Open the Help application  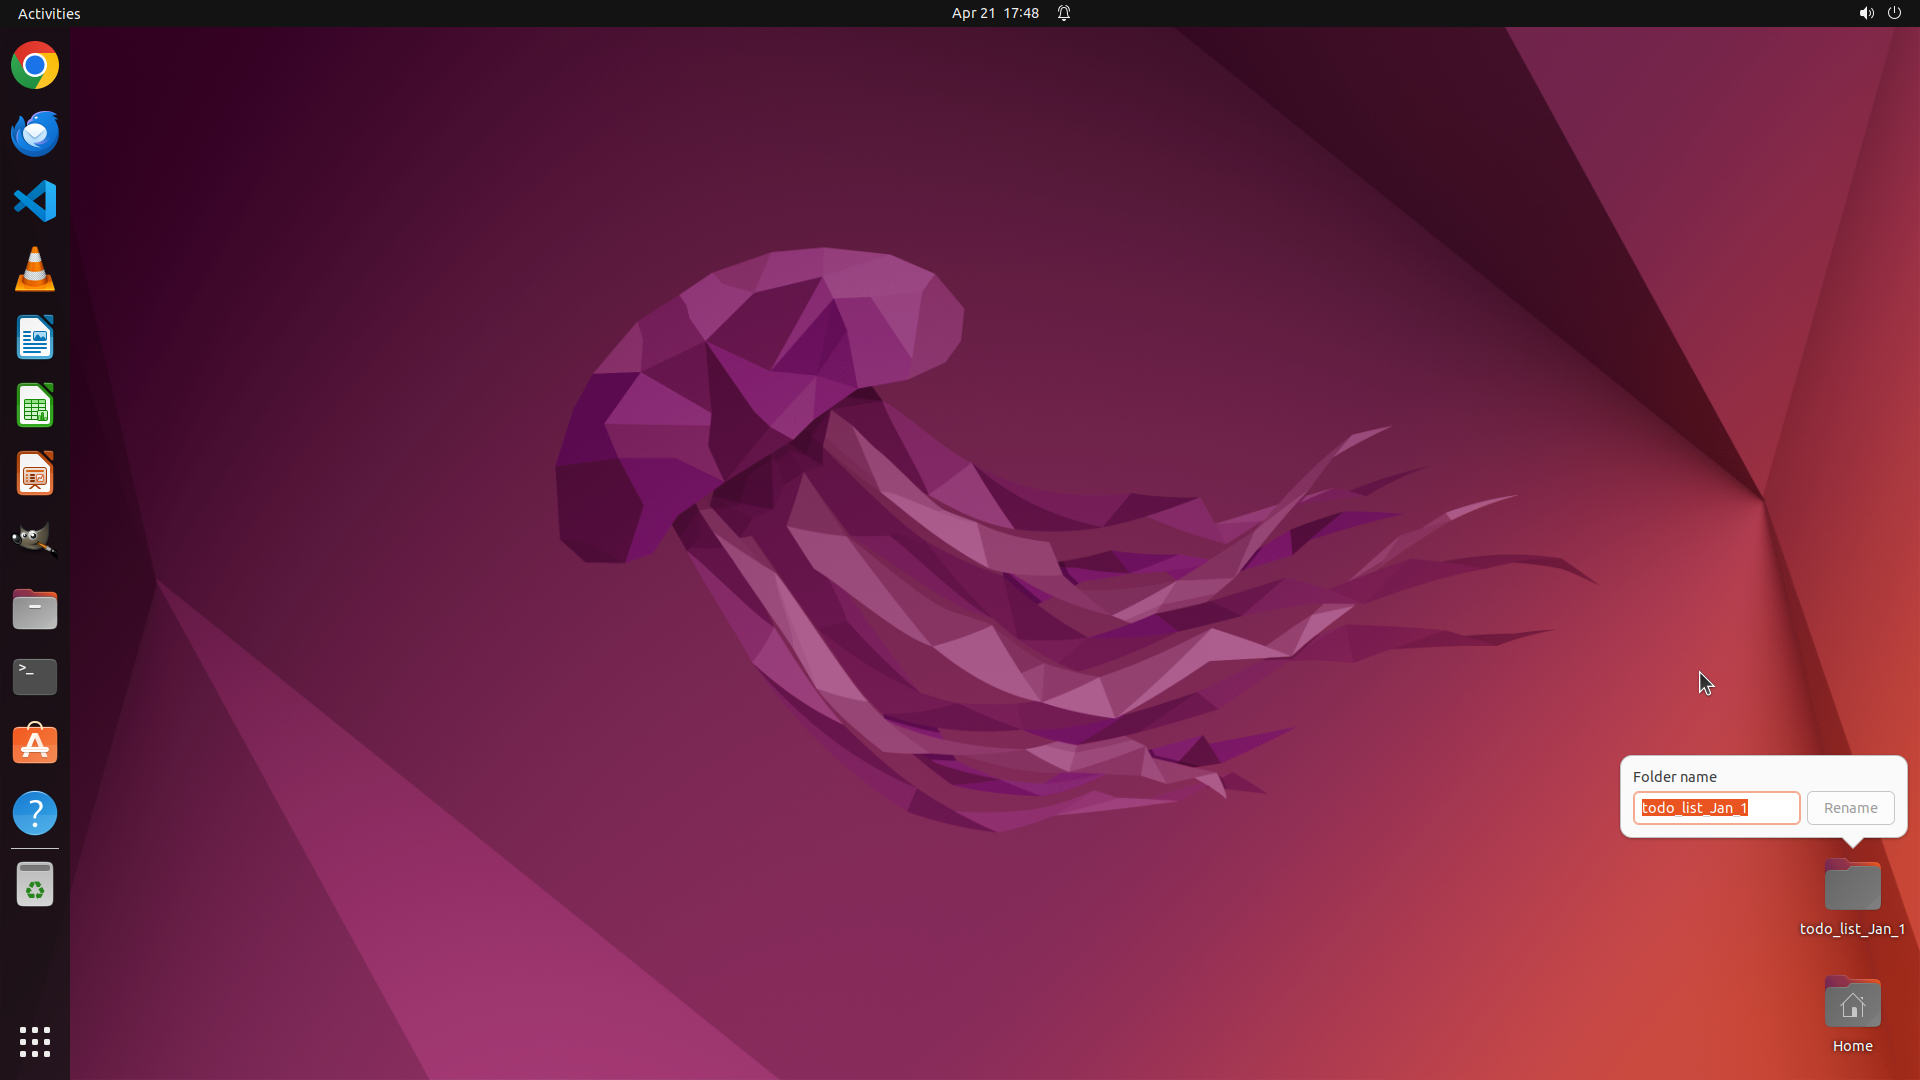35,813
